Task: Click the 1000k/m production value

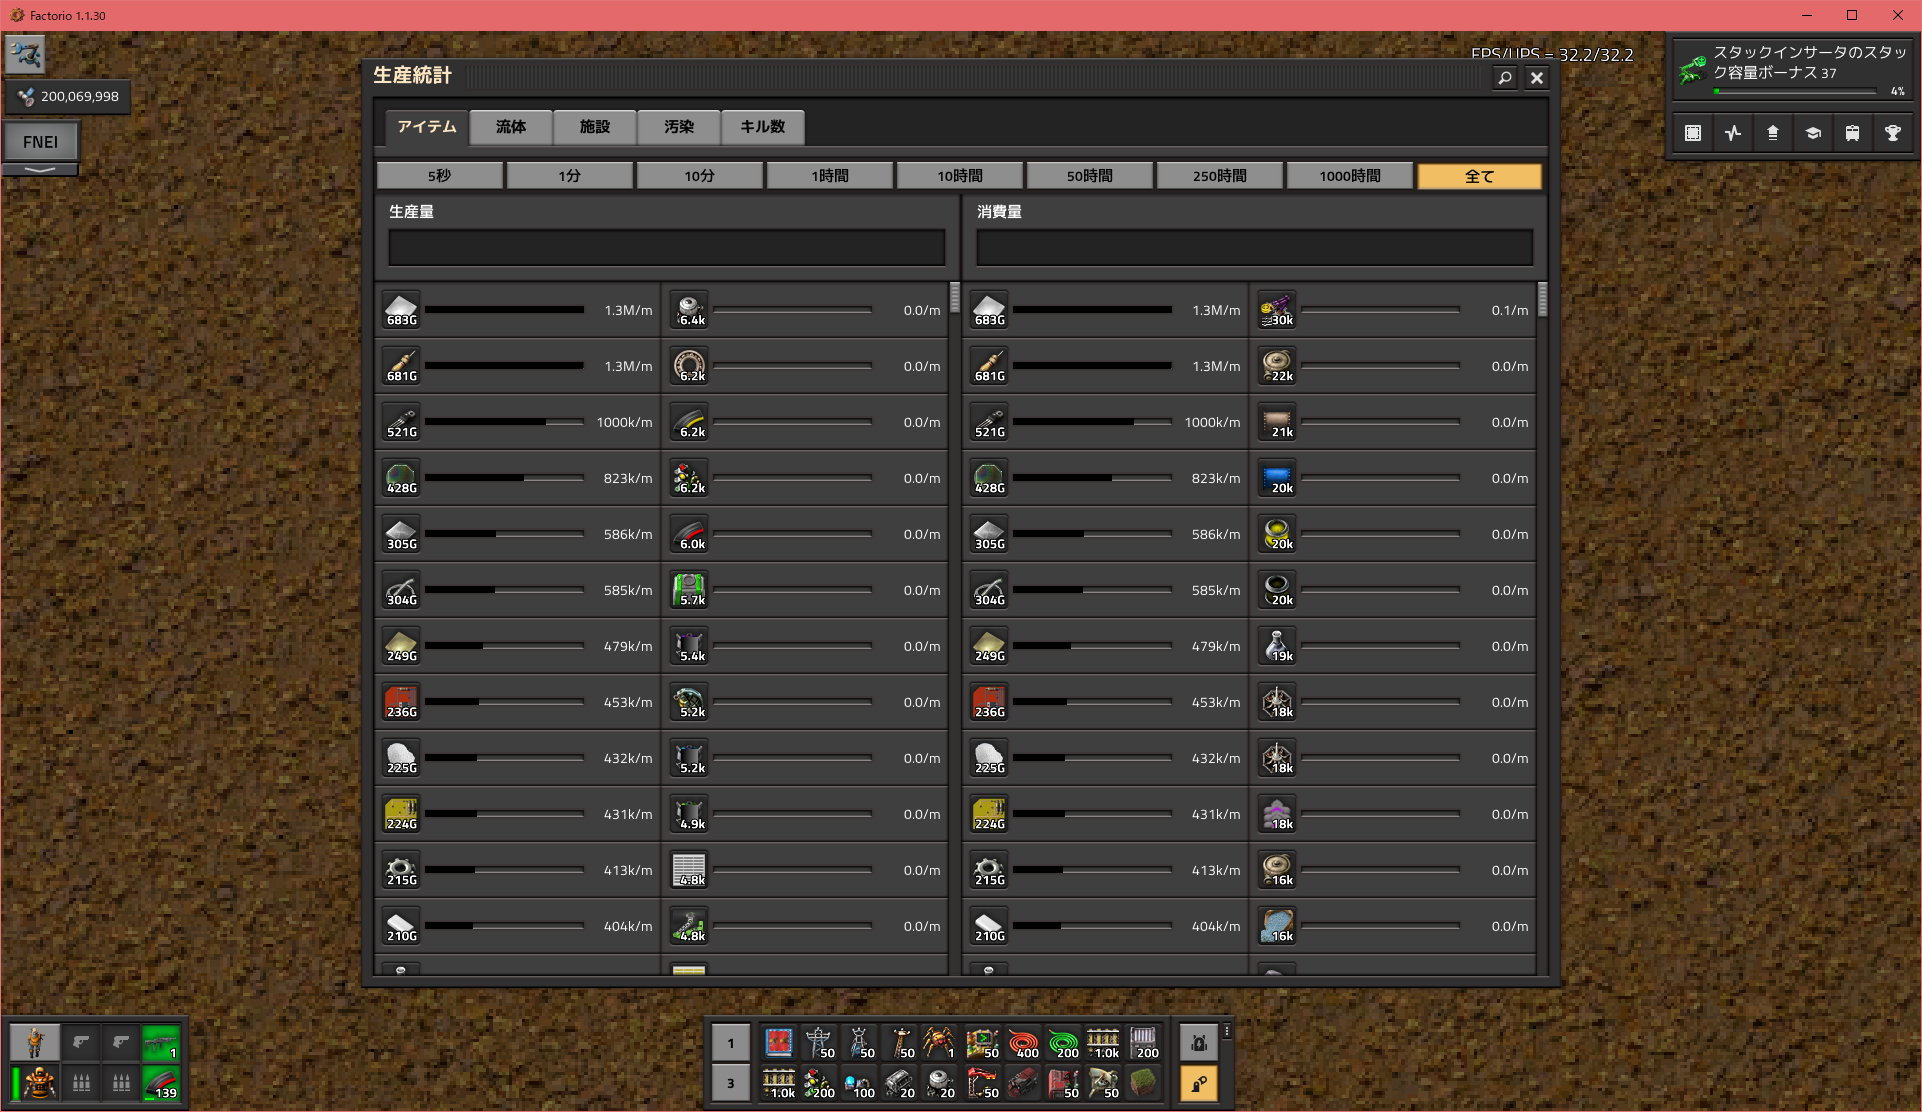Action: [x=624, y=422]
